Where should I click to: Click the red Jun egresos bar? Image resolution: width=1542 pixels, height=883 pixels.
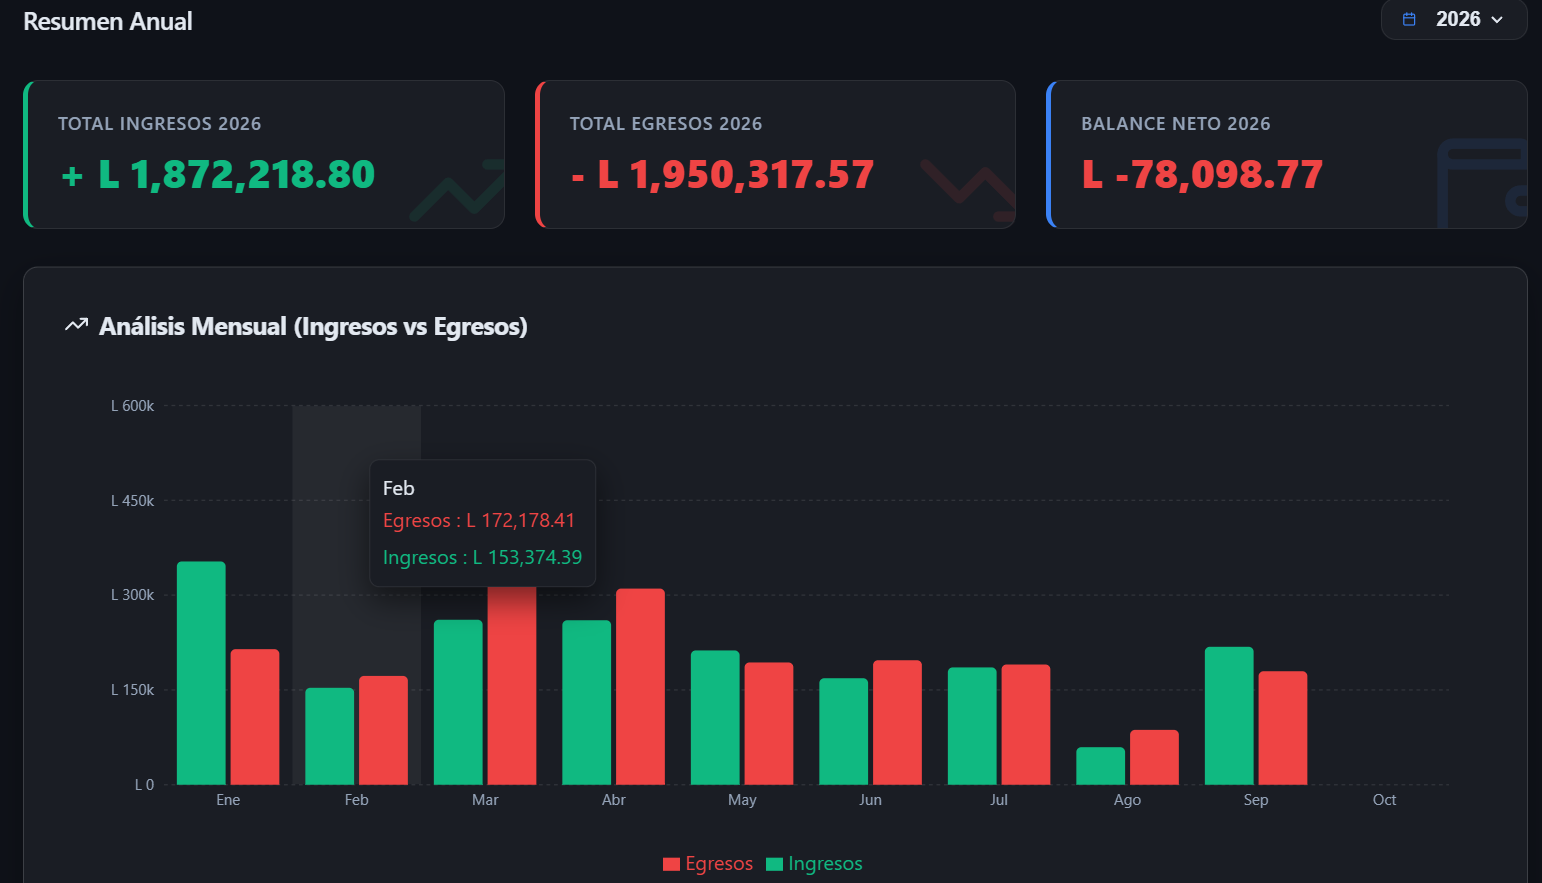click(x=897, y=722)
